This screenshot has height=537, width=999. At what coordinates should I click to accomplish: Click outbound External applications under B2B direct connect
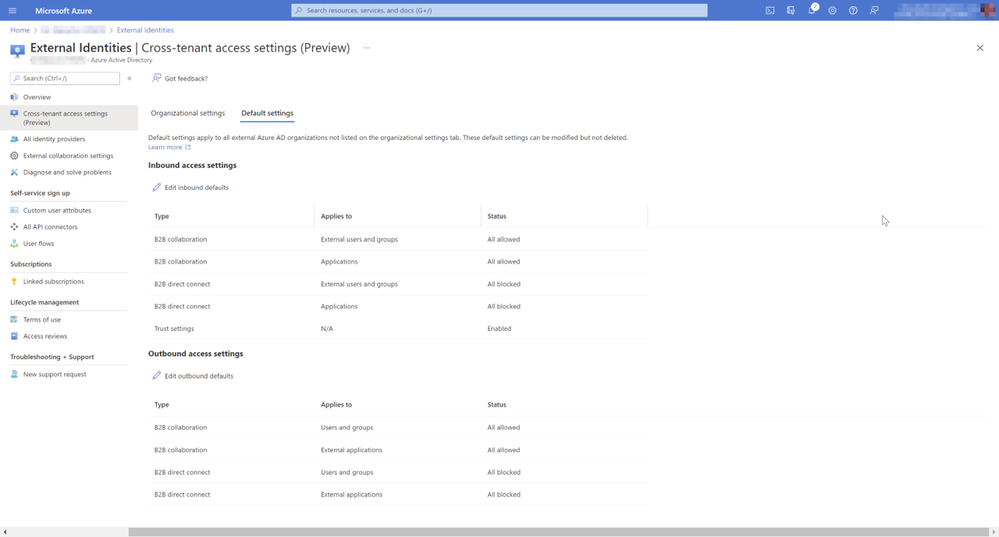[352, 494]
